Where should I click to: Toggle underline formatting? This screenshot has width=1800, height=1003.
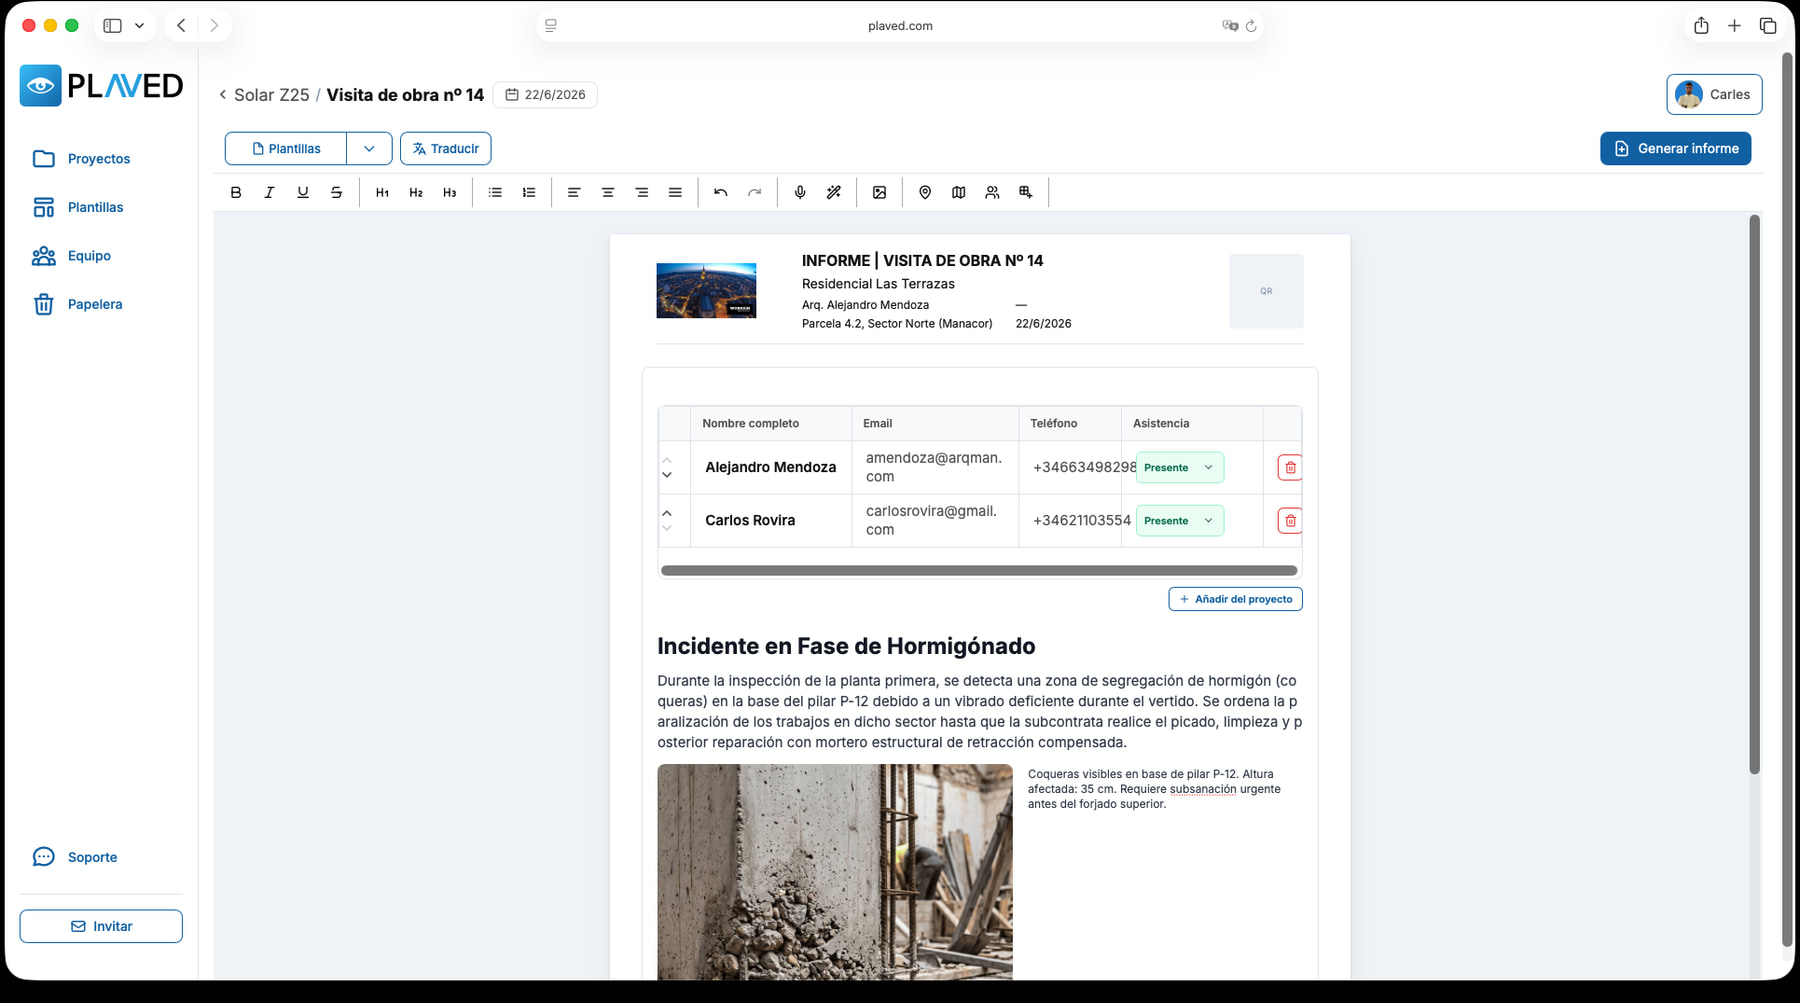click(x=303, y=192)
